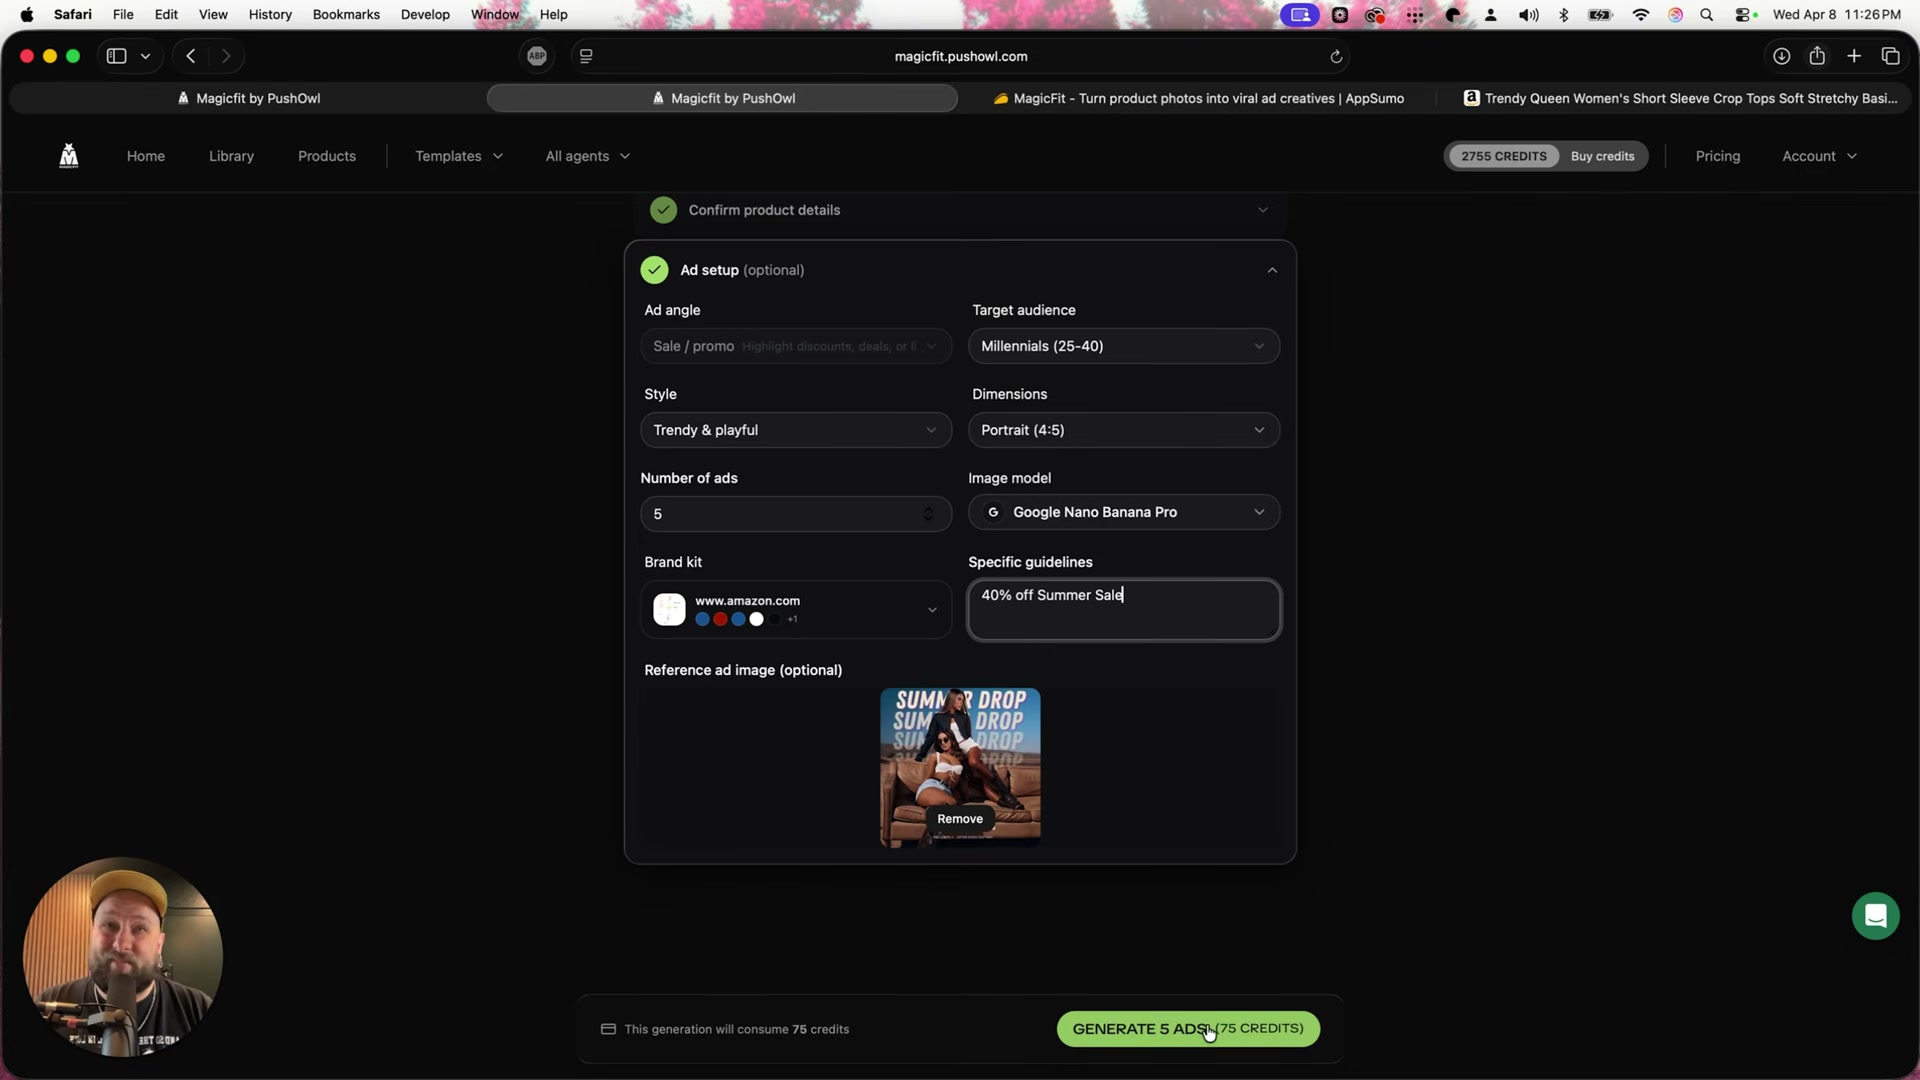
Task: Click the Amazon brand kit logo
Action: pyautogui.click(x=669, y=610)
